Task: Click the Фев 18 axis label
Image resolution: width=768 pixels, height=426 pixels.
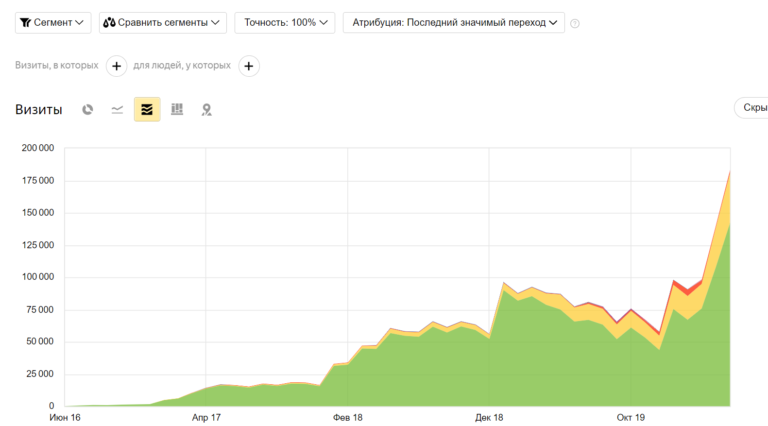Action: click(347, 417)
